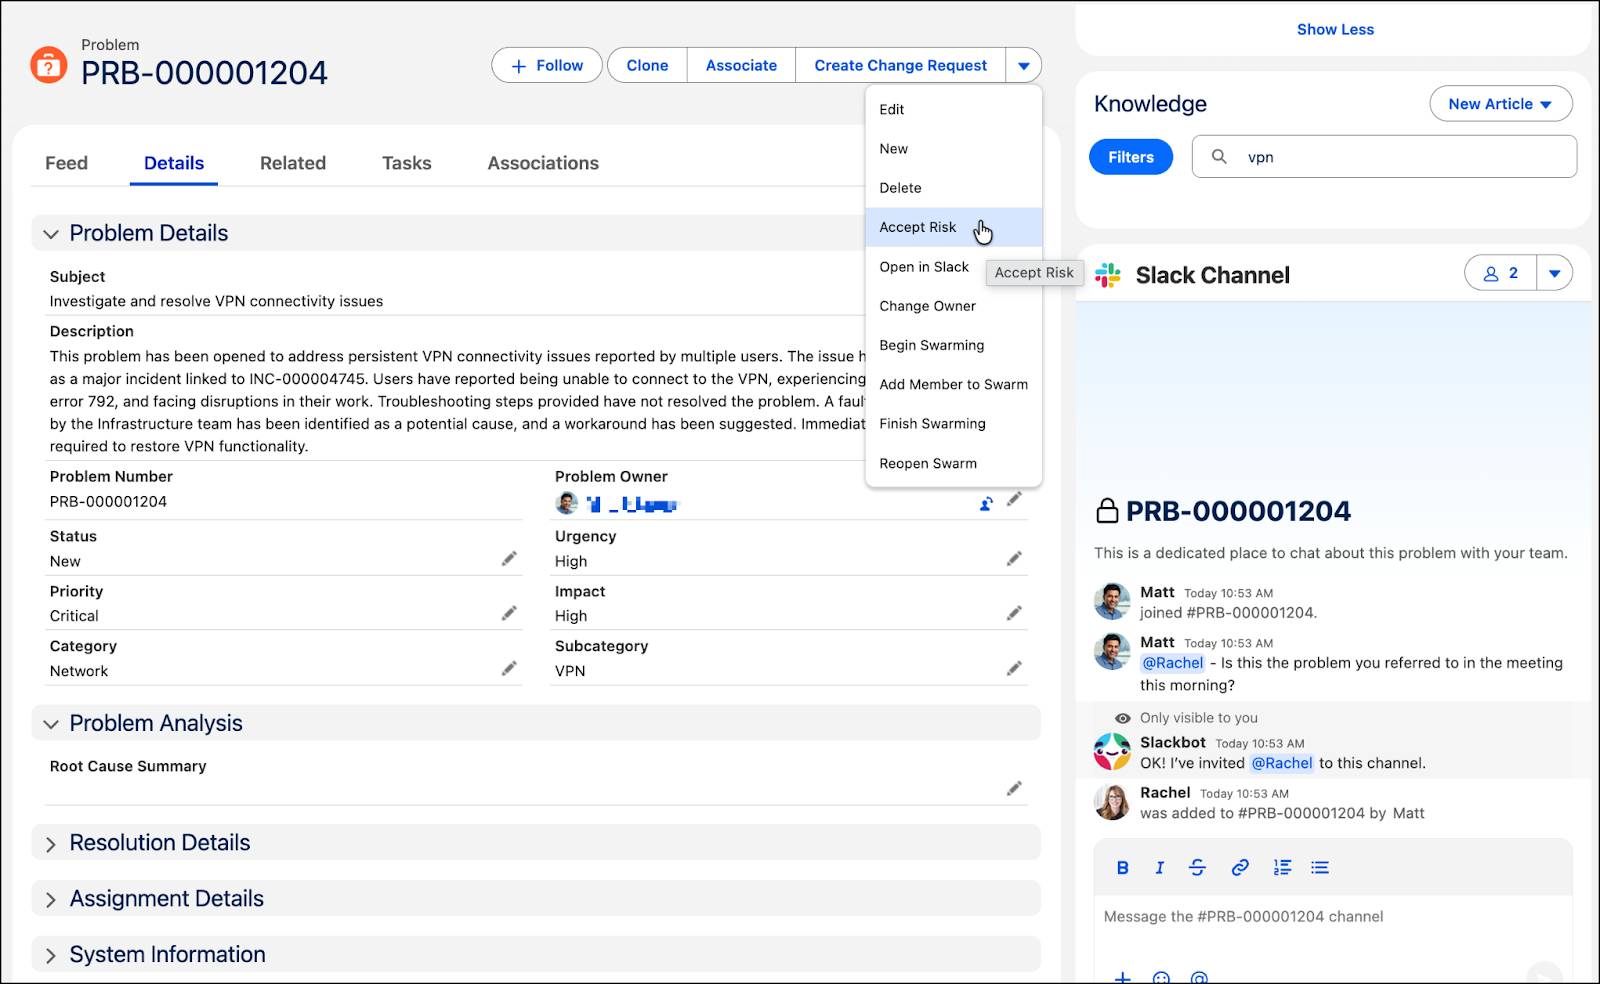This screenshot has width=1600, height=984.
Task: Apply strikethrough in the Slack composer
Action: click(1197, 868)
